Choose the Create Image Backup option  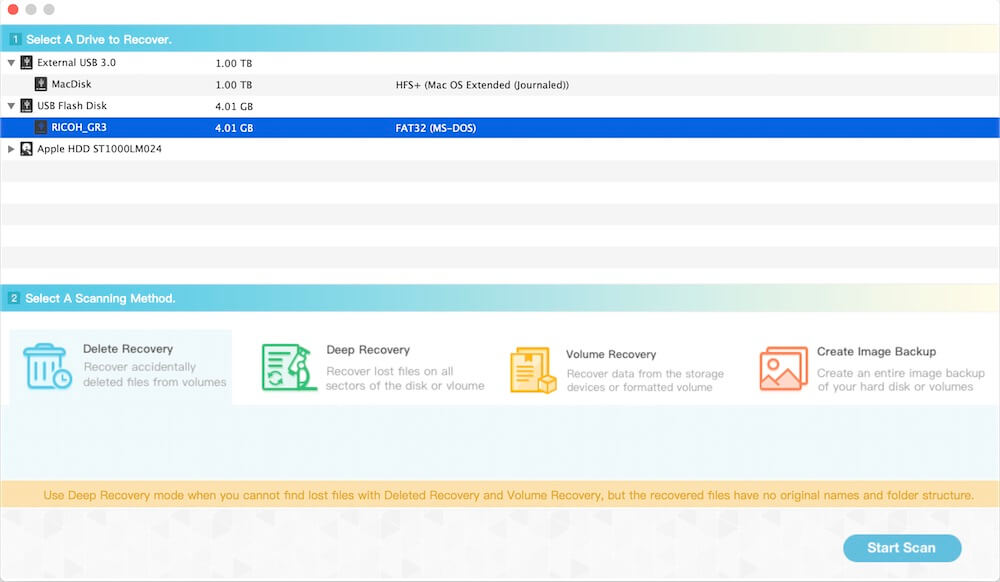[x=872, y=368]
